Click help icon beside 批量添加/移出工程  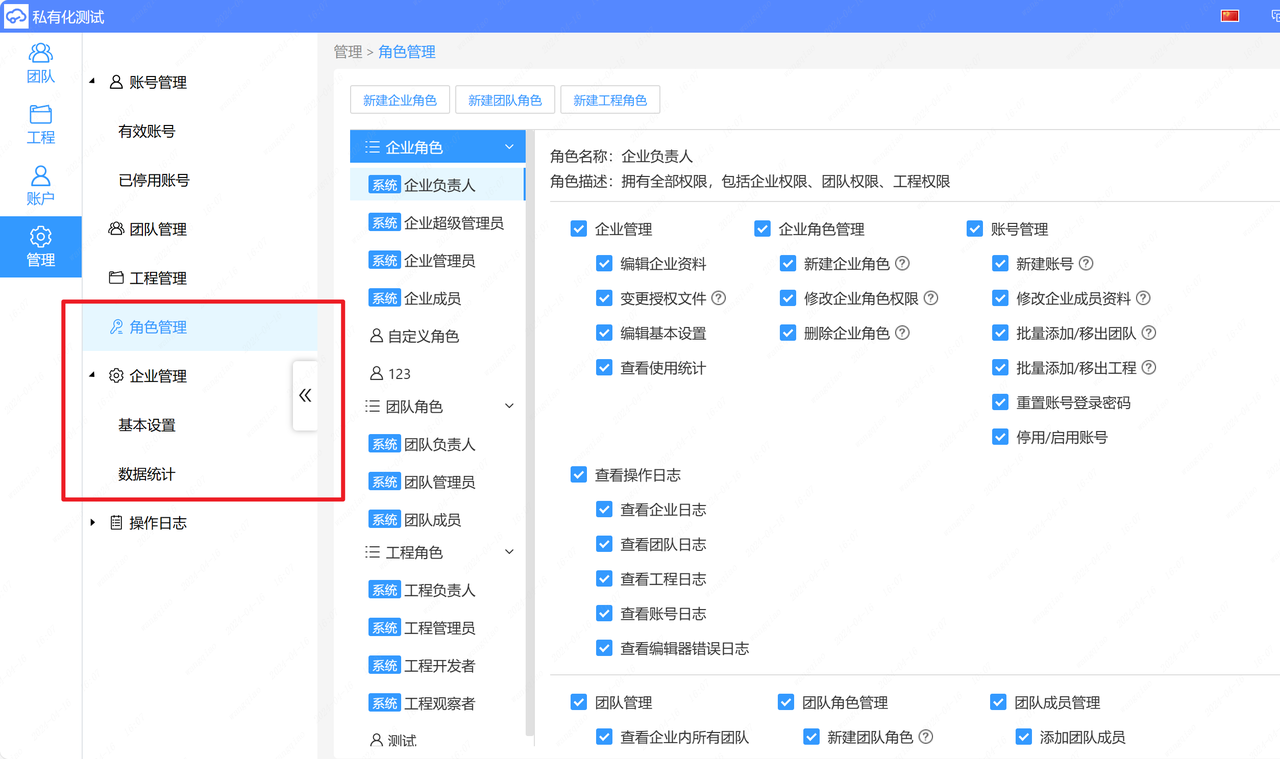point(1149,368)
